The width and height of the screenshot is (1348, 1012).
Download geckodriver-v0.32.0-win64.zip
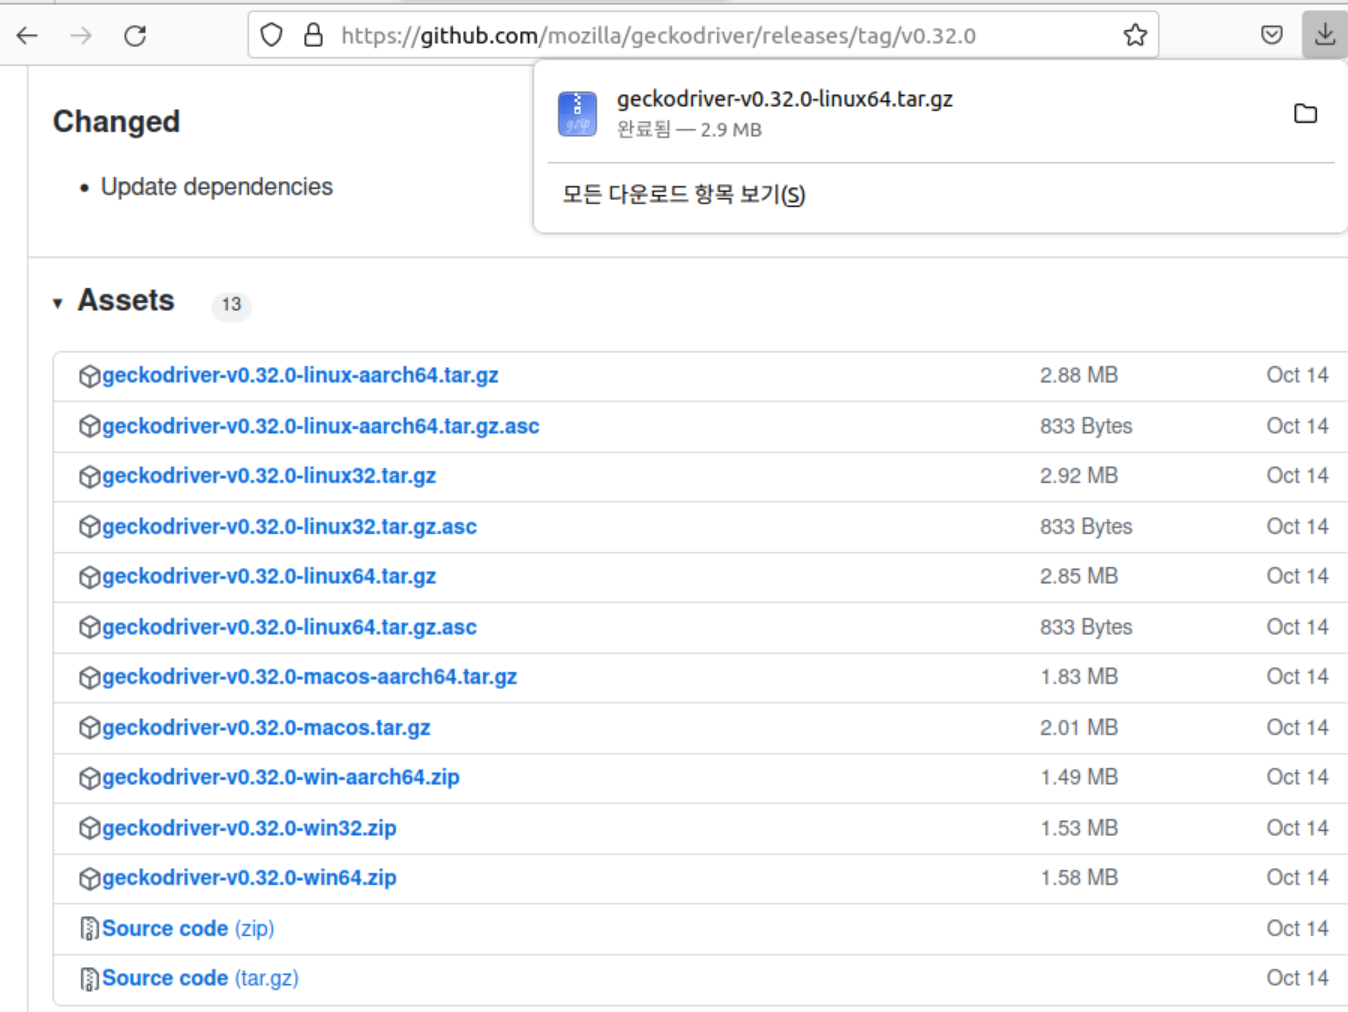(x=249, y=878)
